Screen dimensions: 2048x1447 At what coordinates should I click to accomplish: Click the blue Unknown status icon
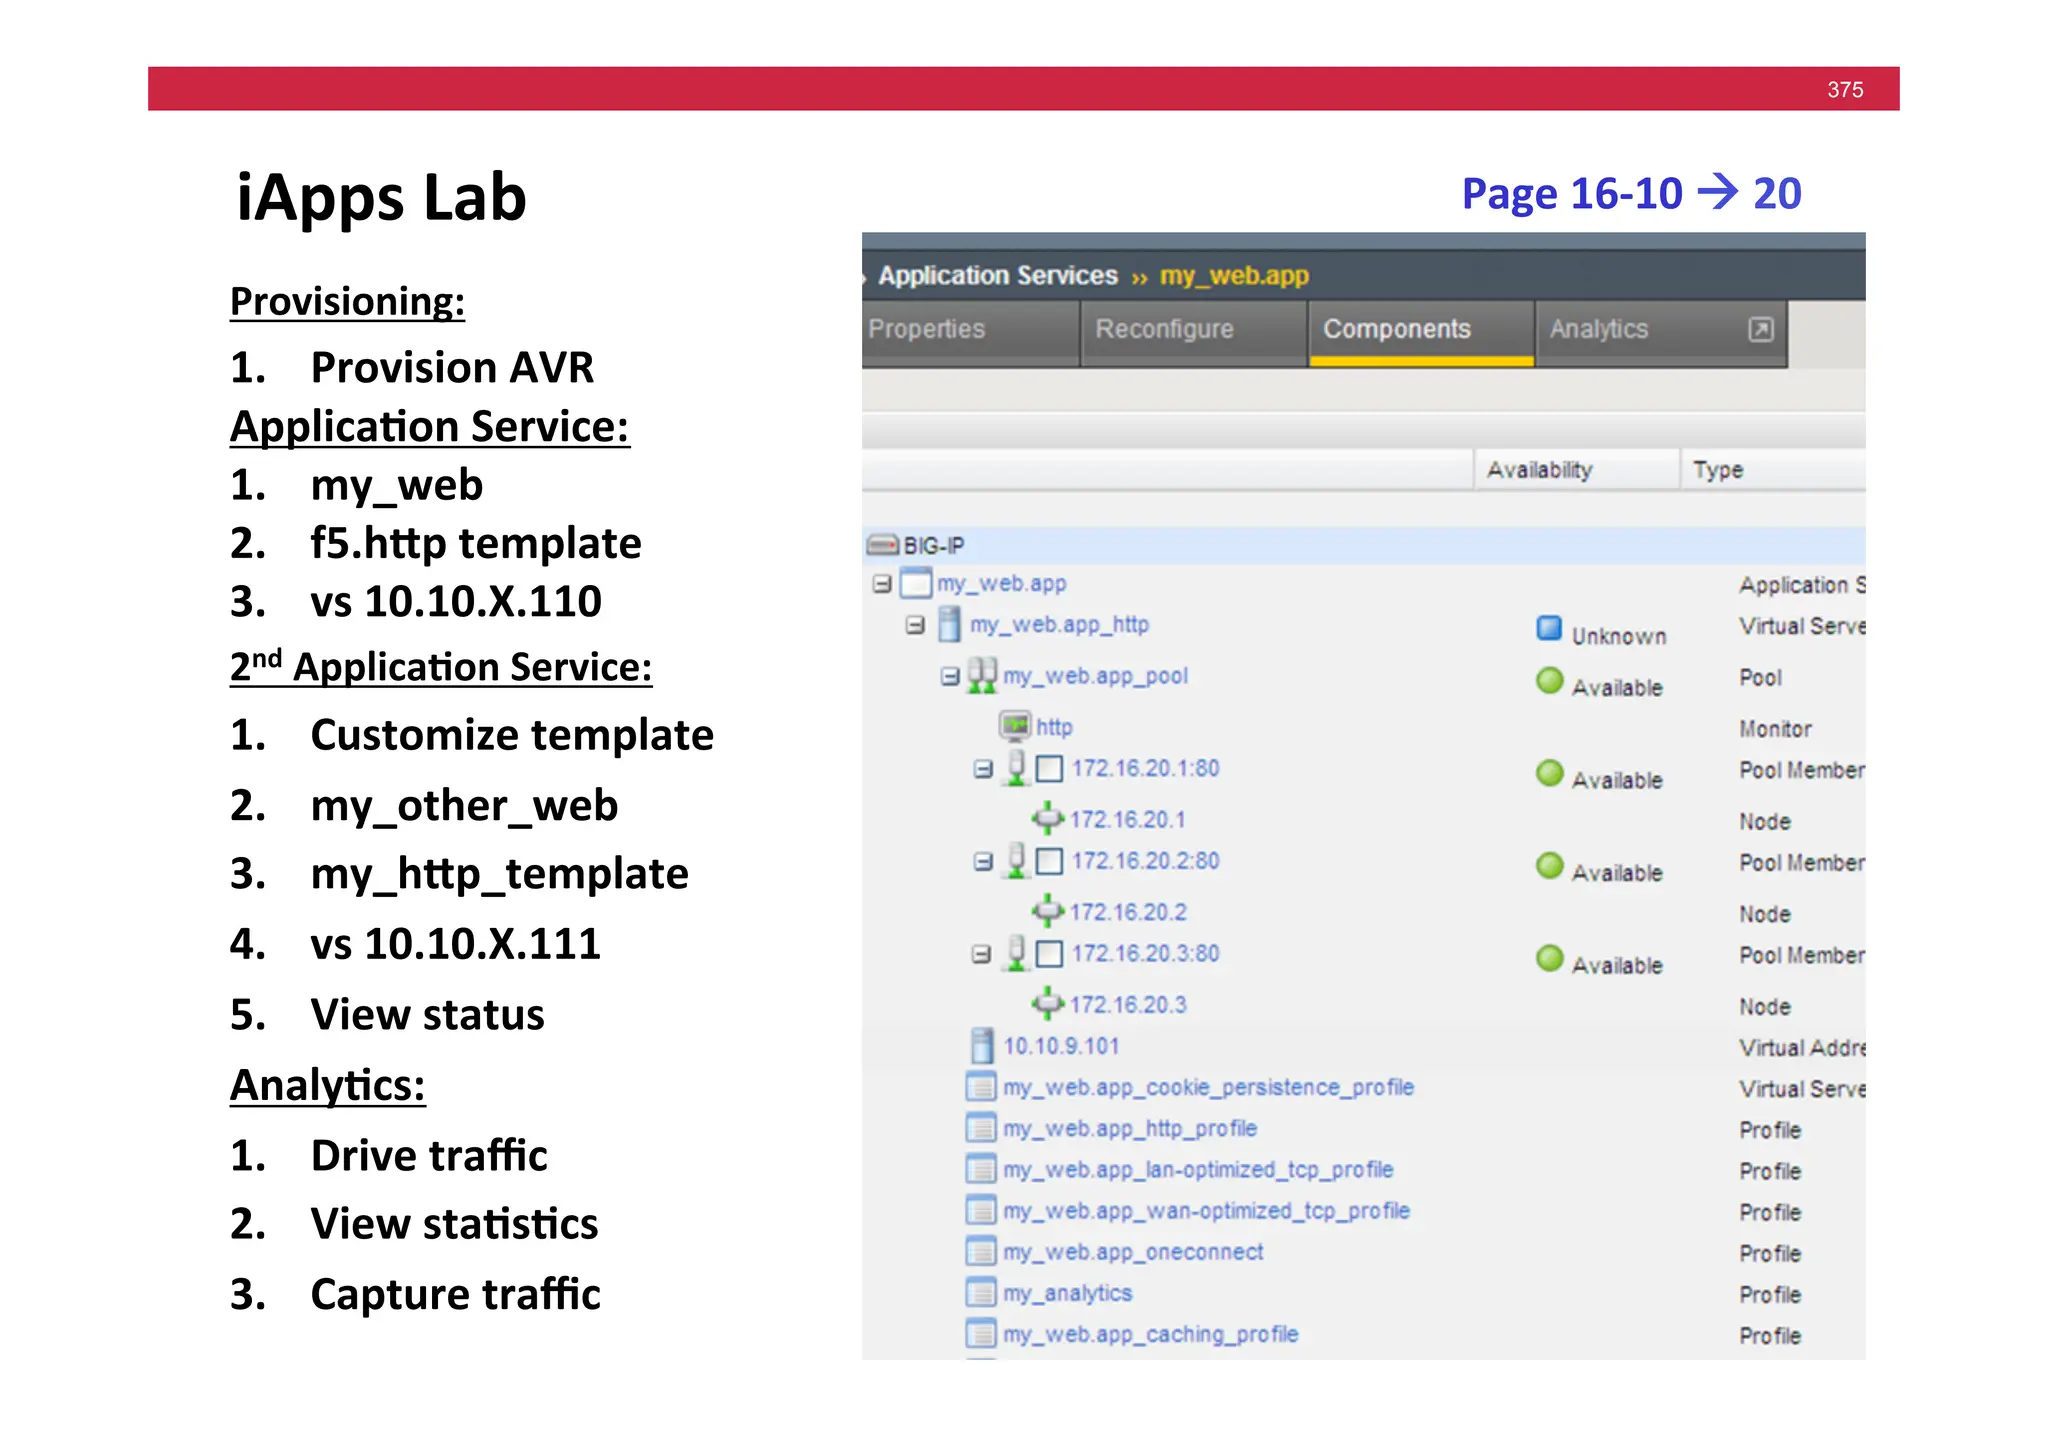point(1549,628)
